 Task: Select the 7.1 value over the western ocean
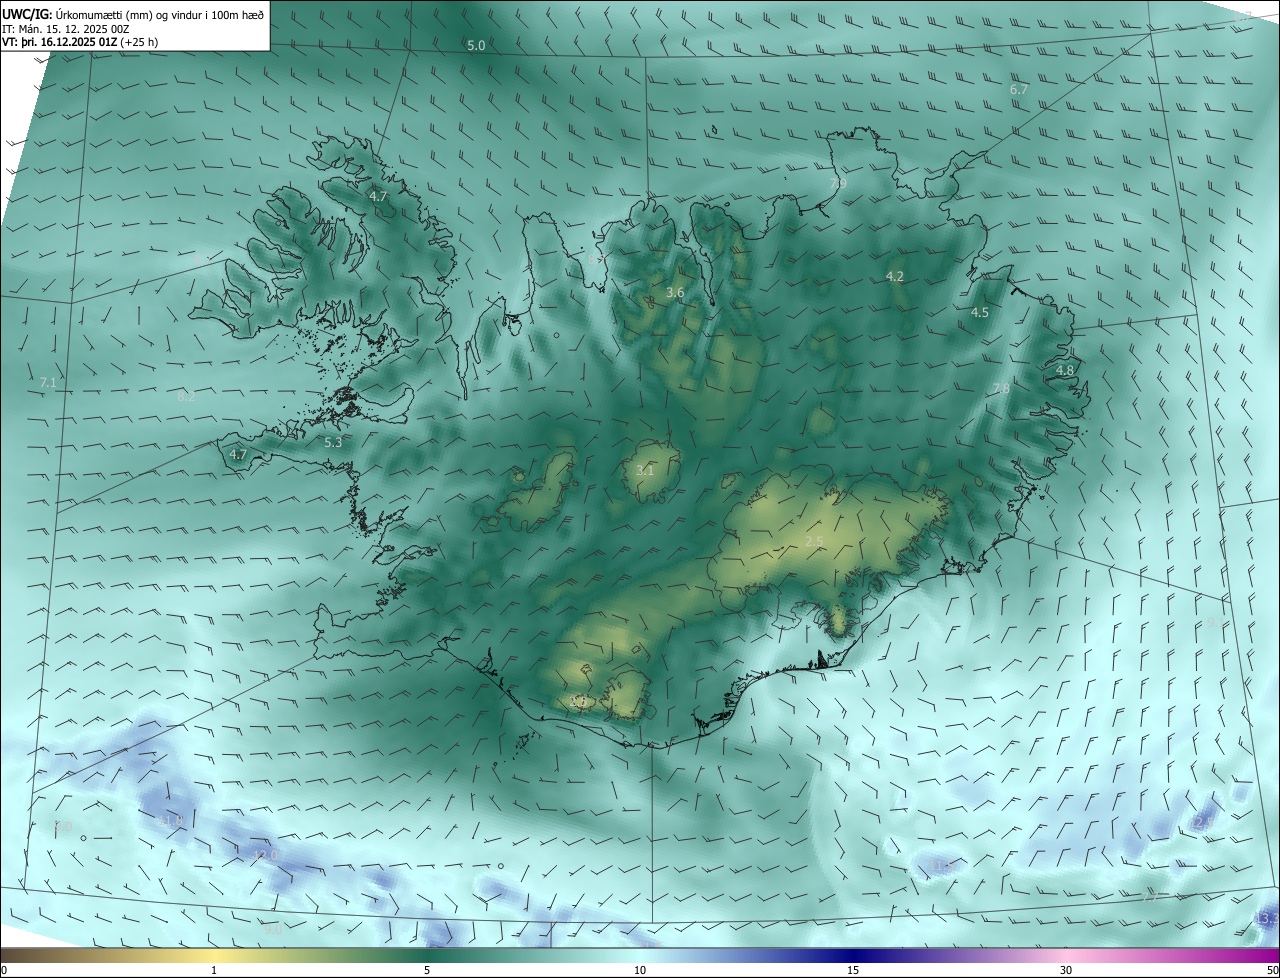click(x=48, y=383)
